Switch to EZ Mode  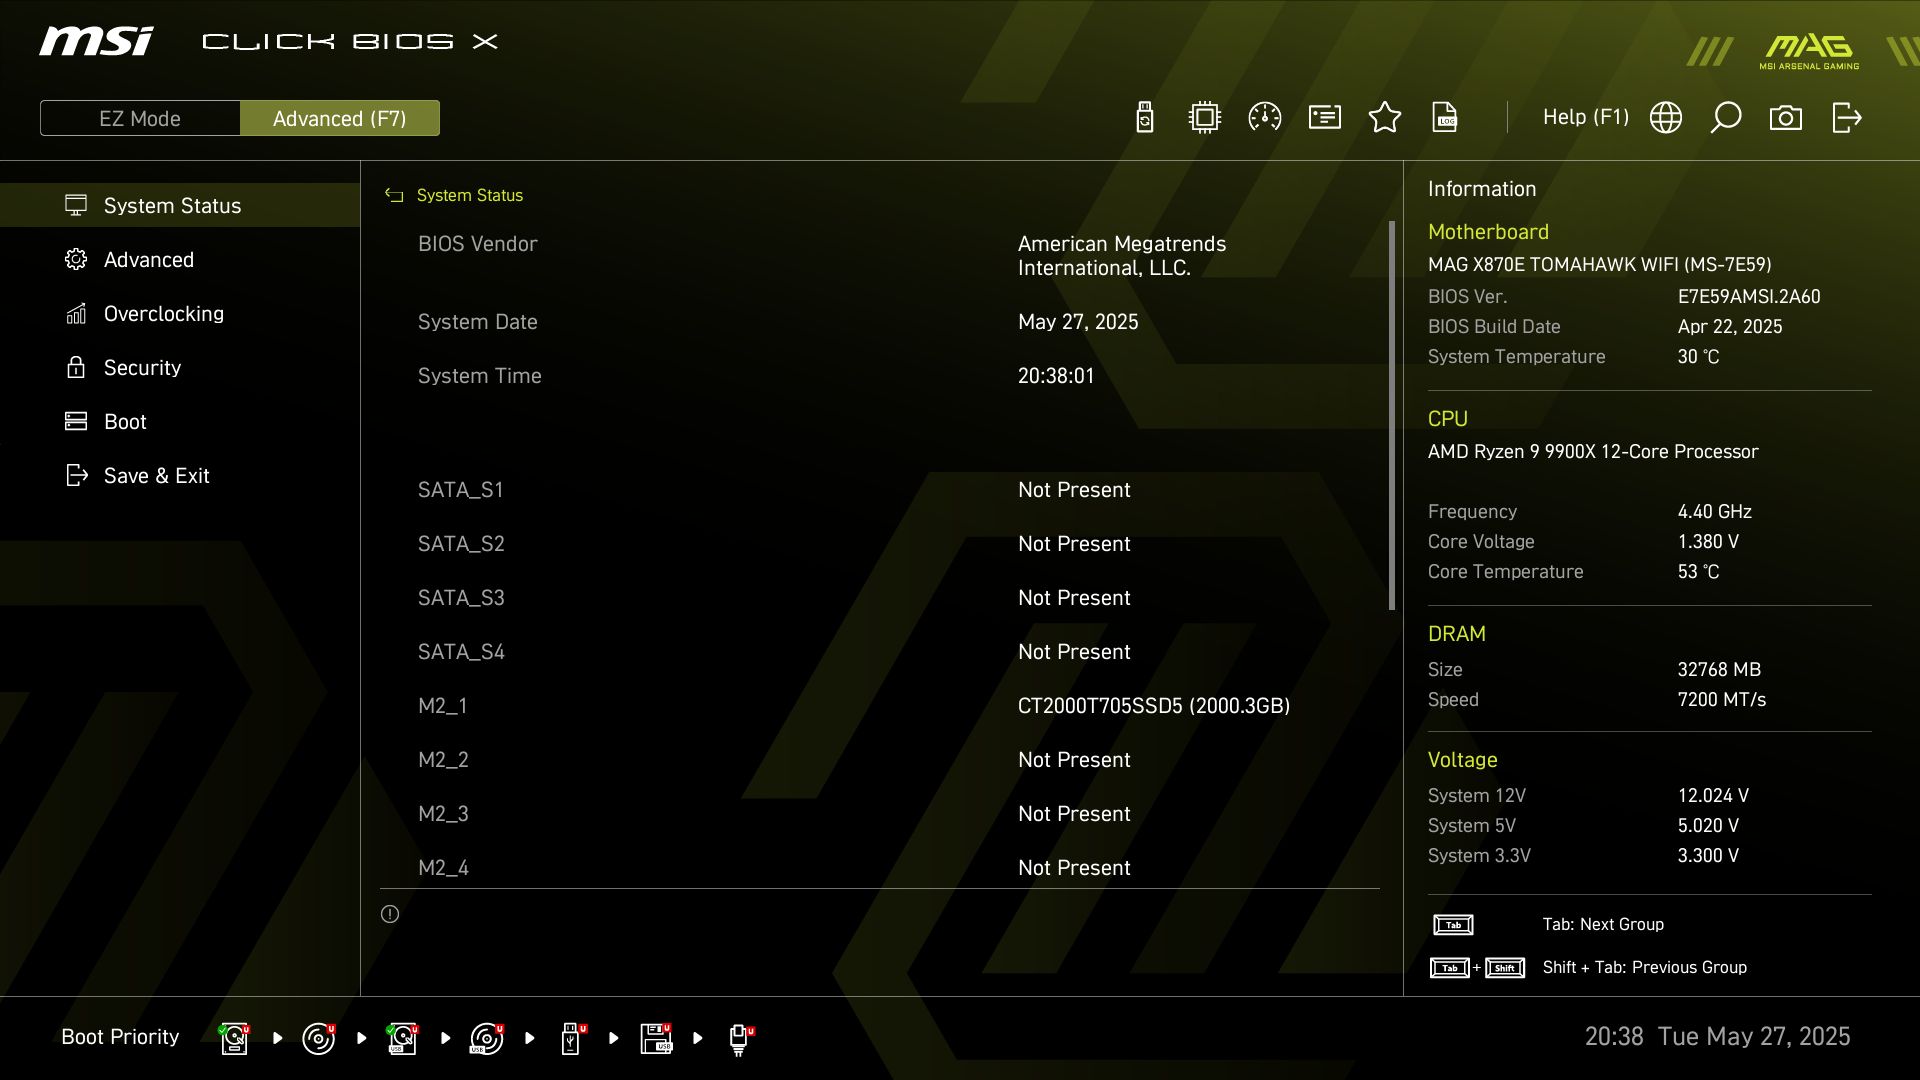click(x=140, y=118)
